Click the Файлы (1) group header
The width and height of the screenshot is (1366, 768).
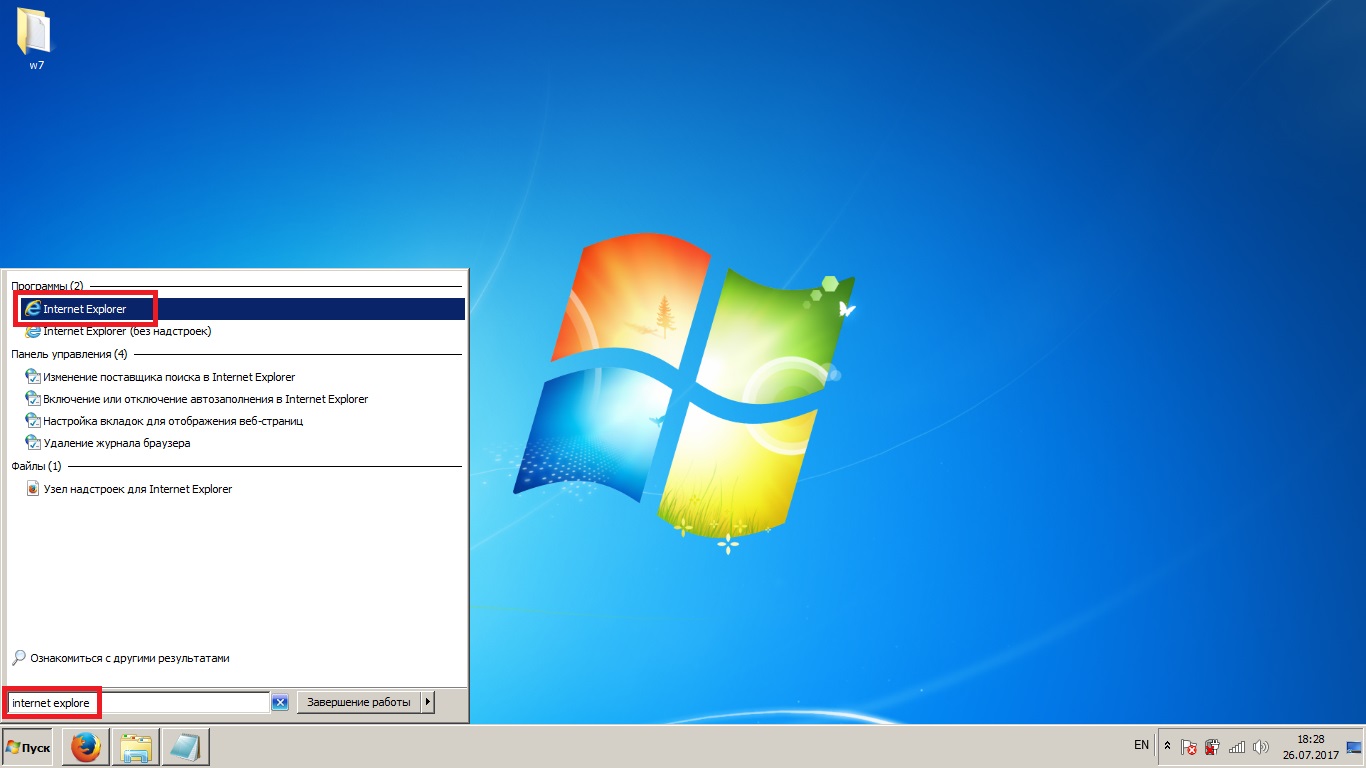pyautogui.click(x=36, y=466)
